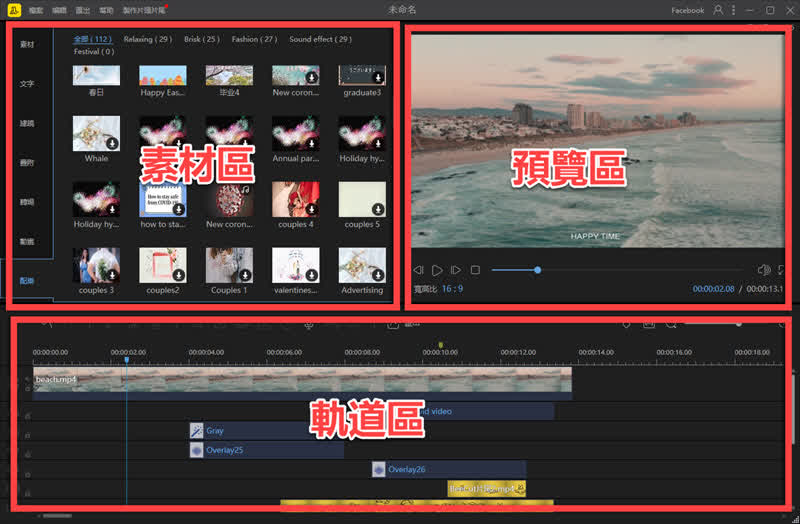
Task: Download the couples 5 template
Action: pyautogui.click(x=378, y=209)
